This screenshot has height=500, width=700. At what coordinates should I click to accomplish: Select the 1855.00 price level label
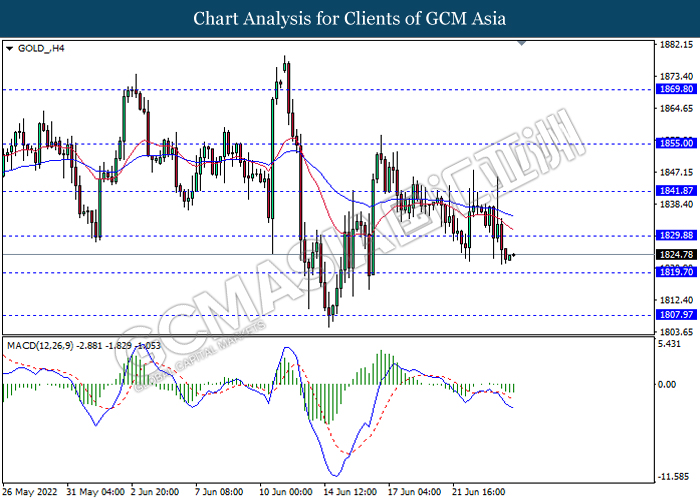tap(676, 143)
